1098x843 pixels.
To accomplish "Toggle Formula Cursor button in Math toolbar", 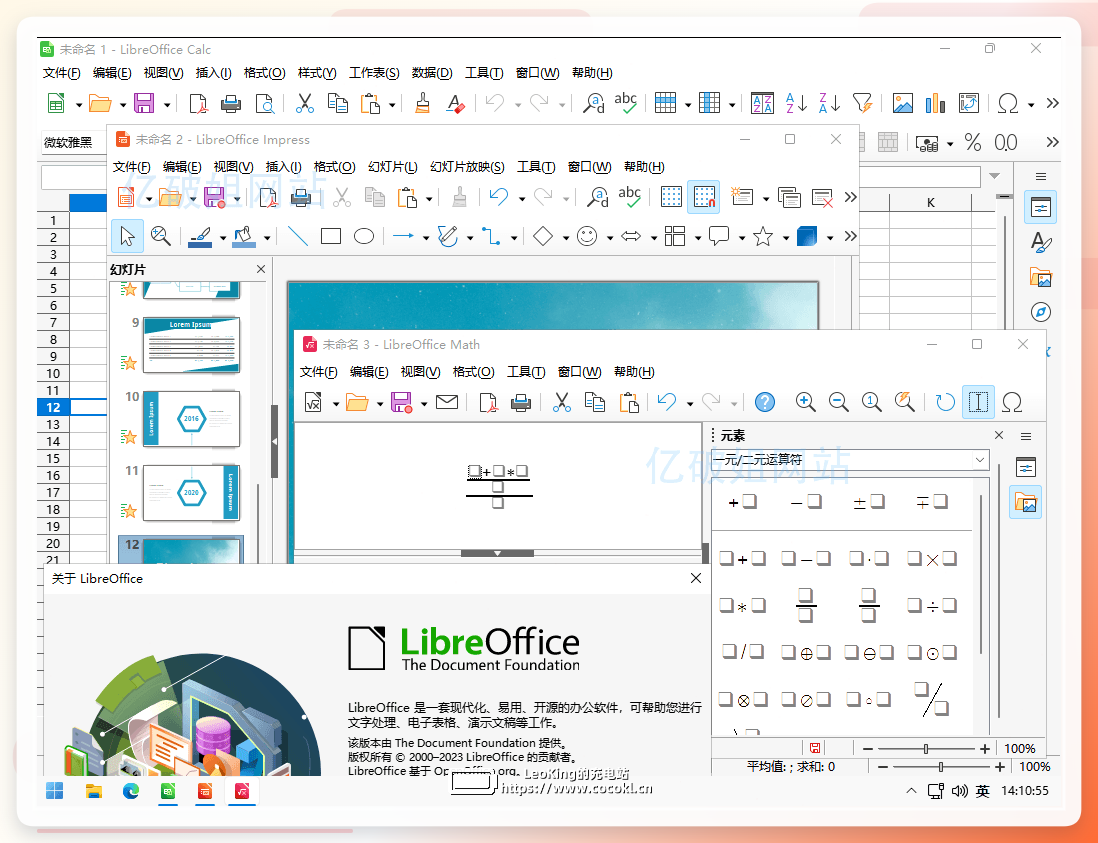I will click(x=978, y=402).
